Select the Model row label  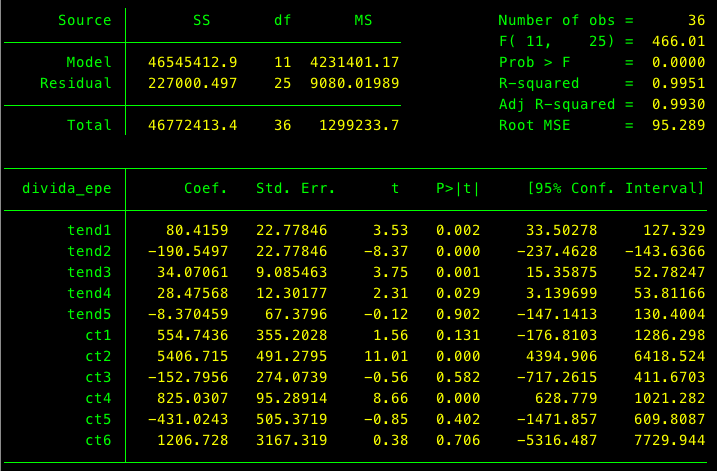tap(89, 62)
